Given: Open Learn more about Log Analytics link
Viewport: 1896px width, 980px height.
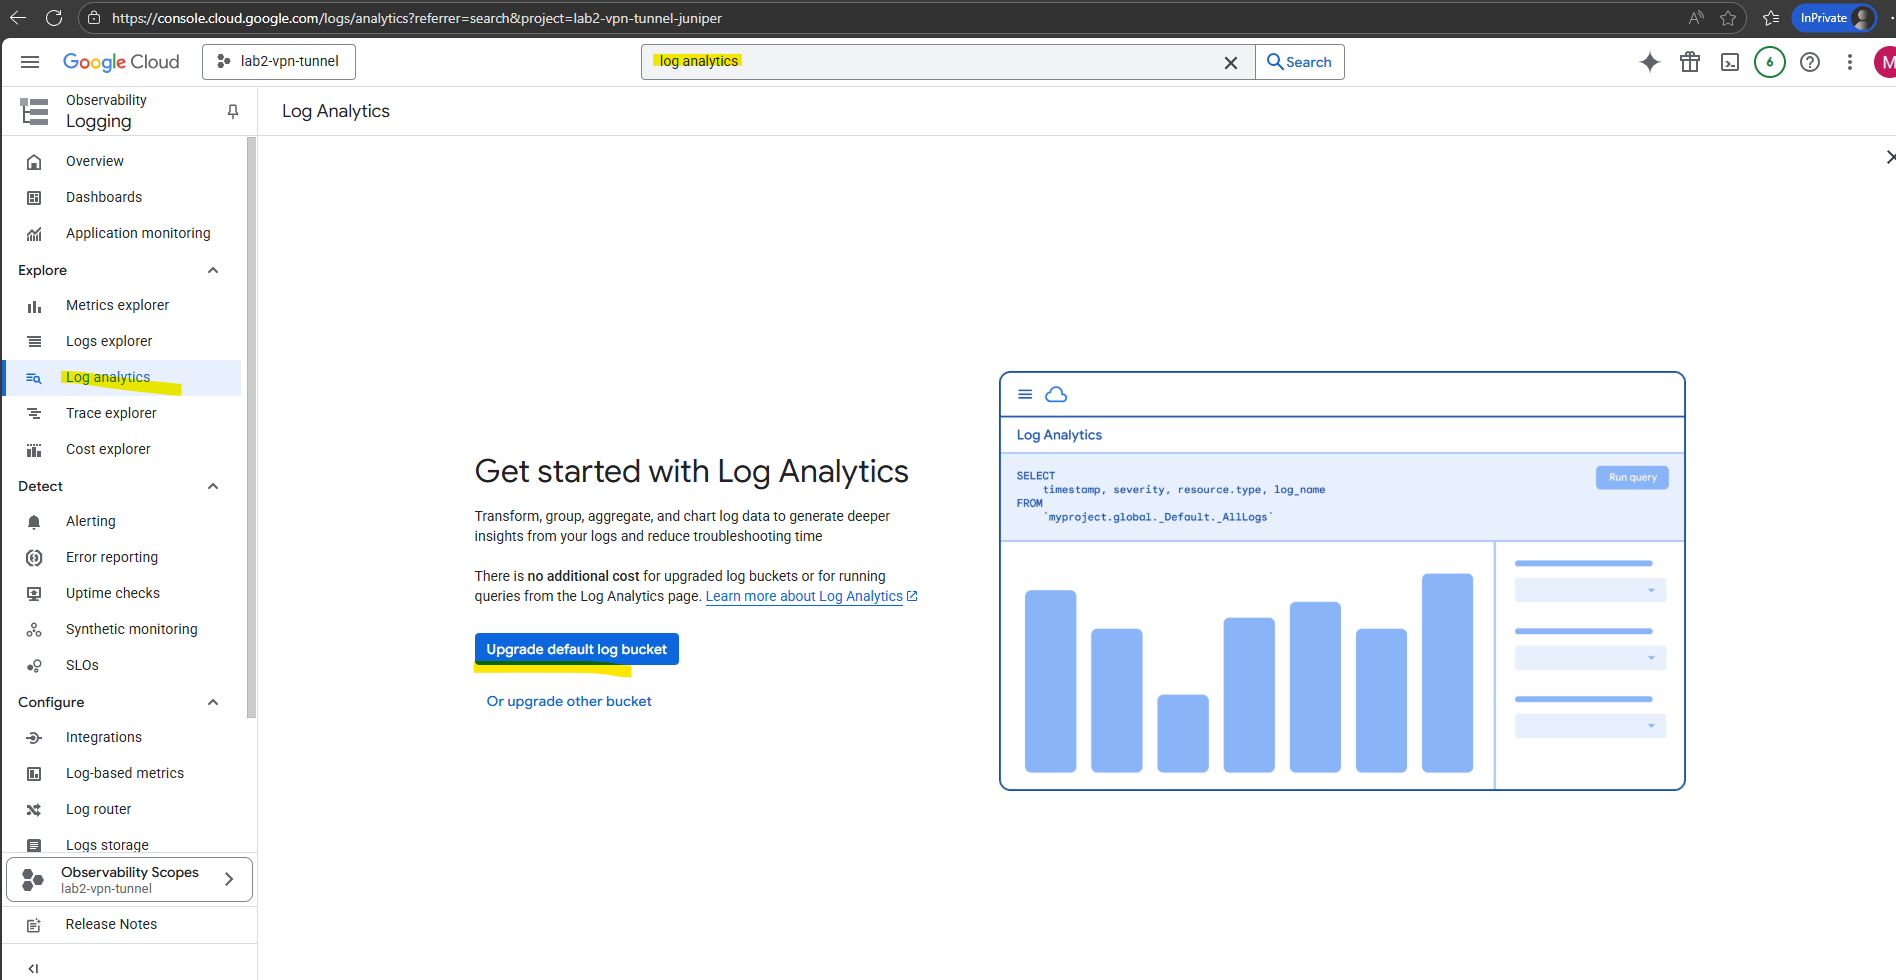Looking at the screenshot, I should point(811,596).
